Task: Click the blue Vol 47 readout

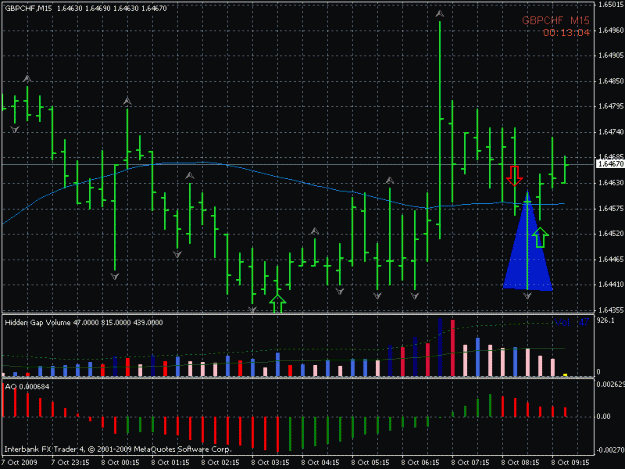Action: tap(572, 322)
